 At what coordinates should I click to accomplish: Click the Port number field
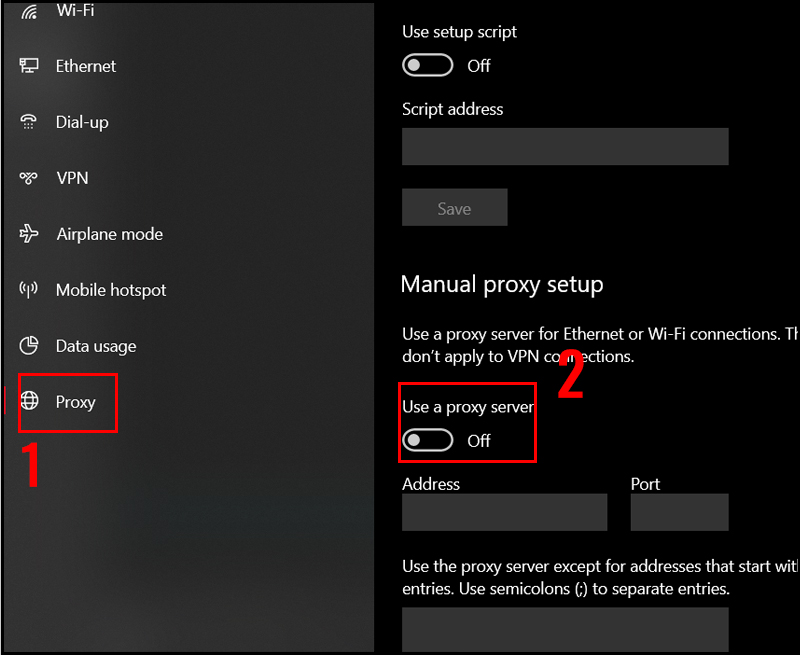tap(679, 512)
